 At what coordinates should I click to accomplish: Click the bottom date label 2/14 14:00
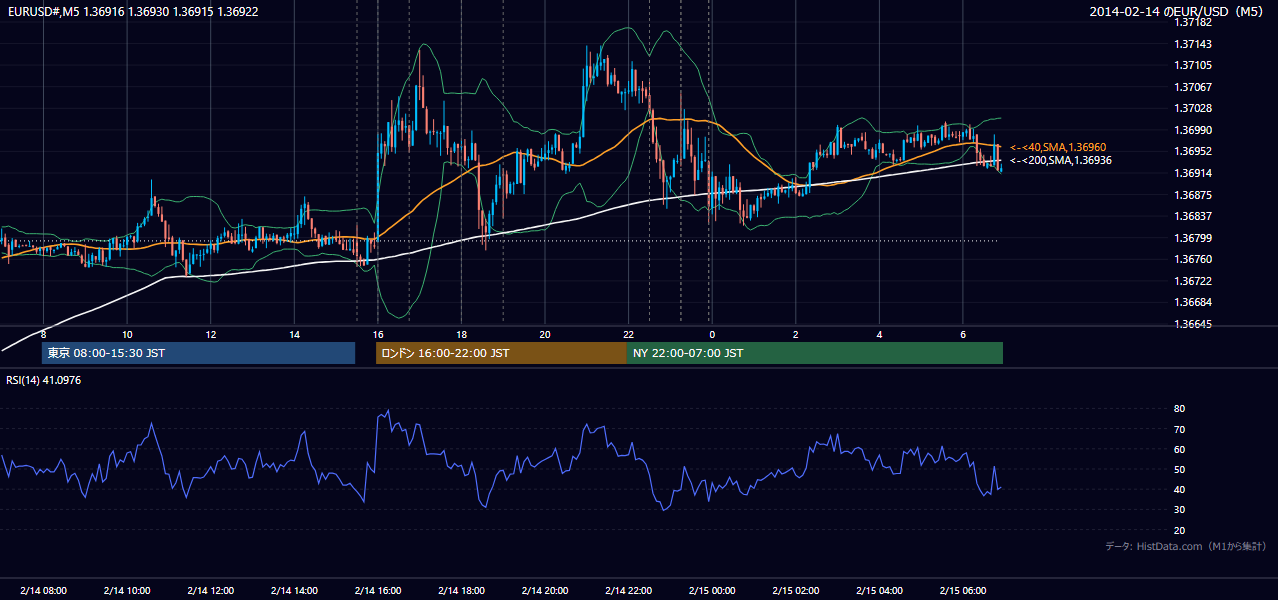pyautogui.click(x=294, y=591)
